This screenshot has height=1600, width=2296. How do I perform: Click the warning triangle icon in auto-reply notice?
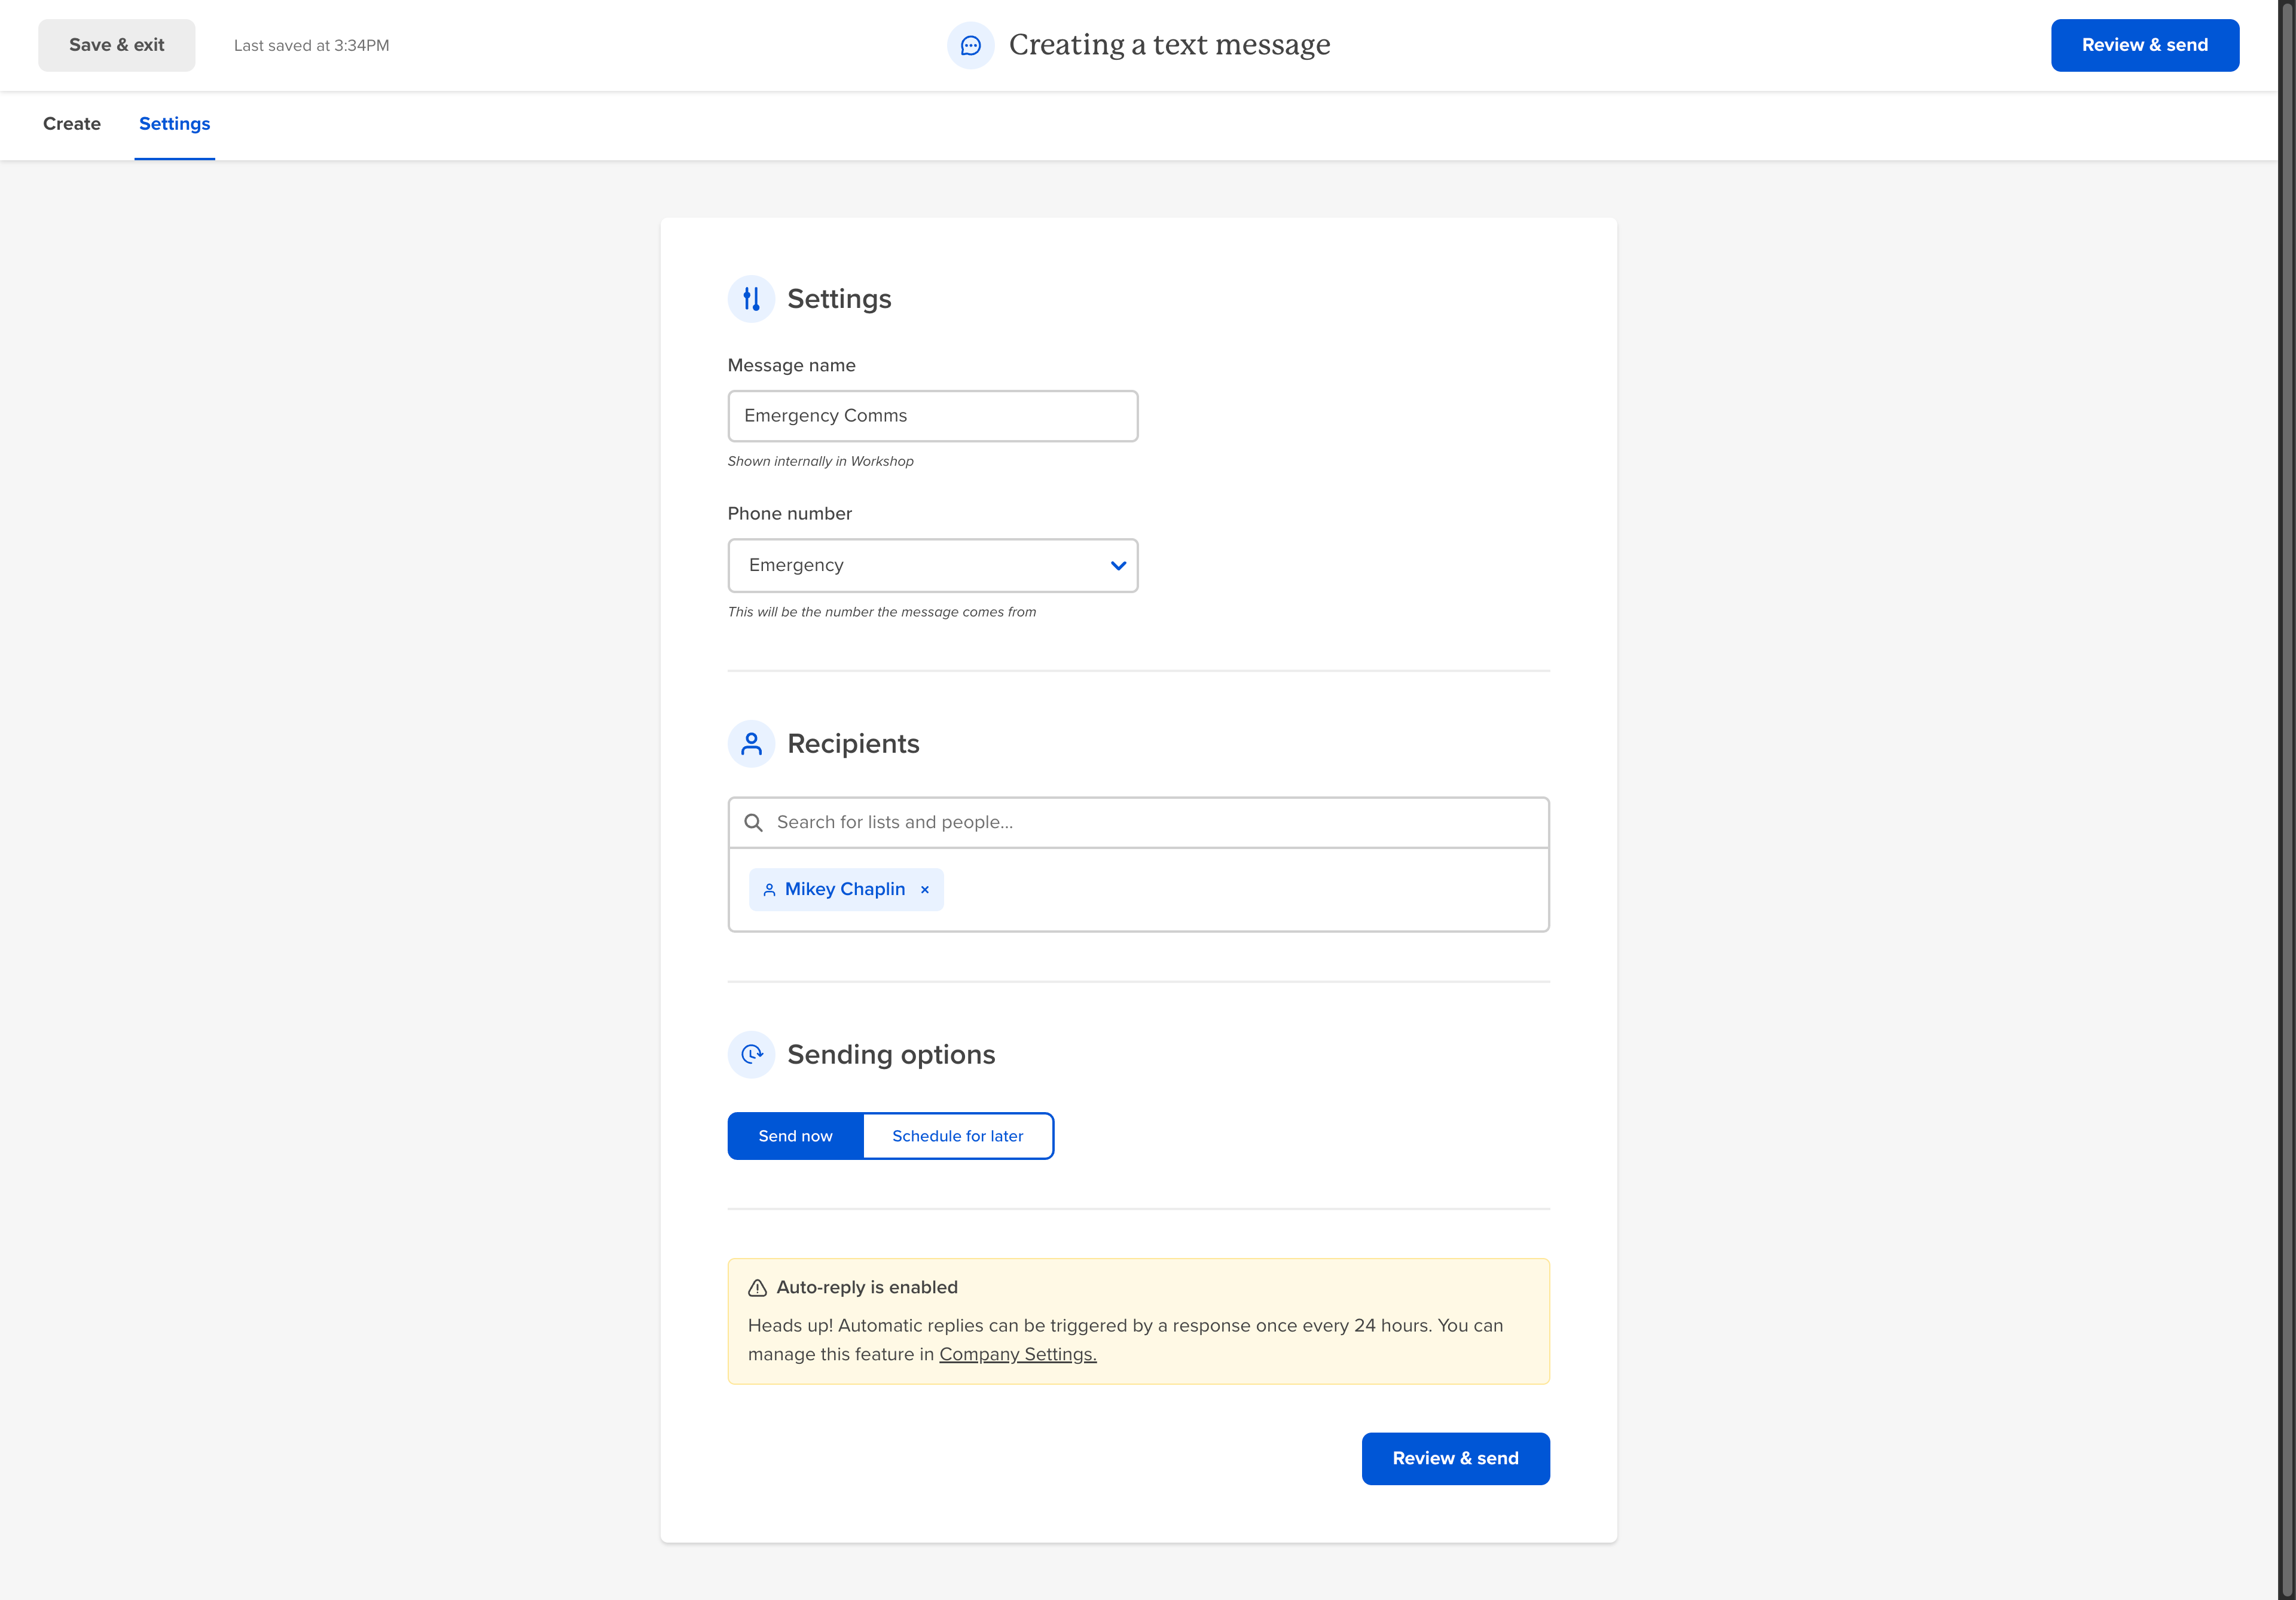pyautogui.click(x=757, y=1287)
